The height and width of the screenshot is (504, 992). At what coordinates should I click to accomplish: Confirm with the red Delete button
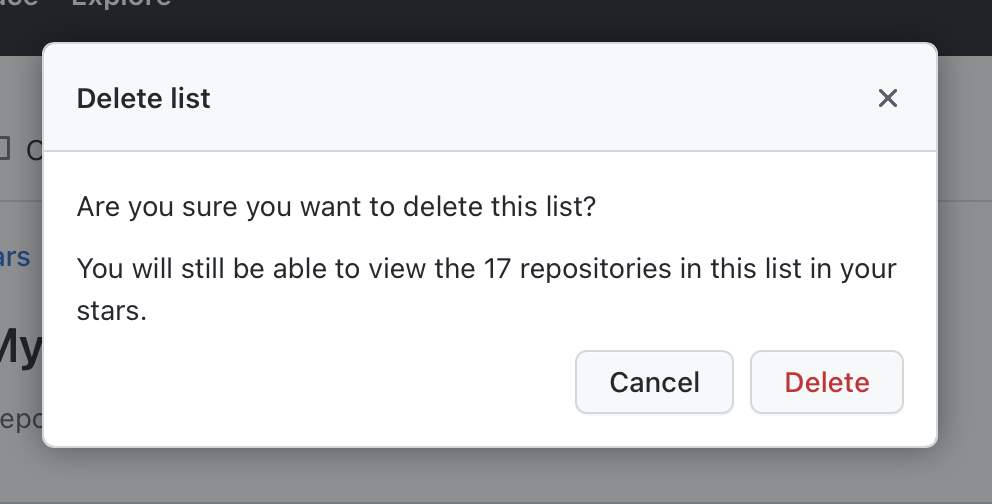click(x=827, y=382)
